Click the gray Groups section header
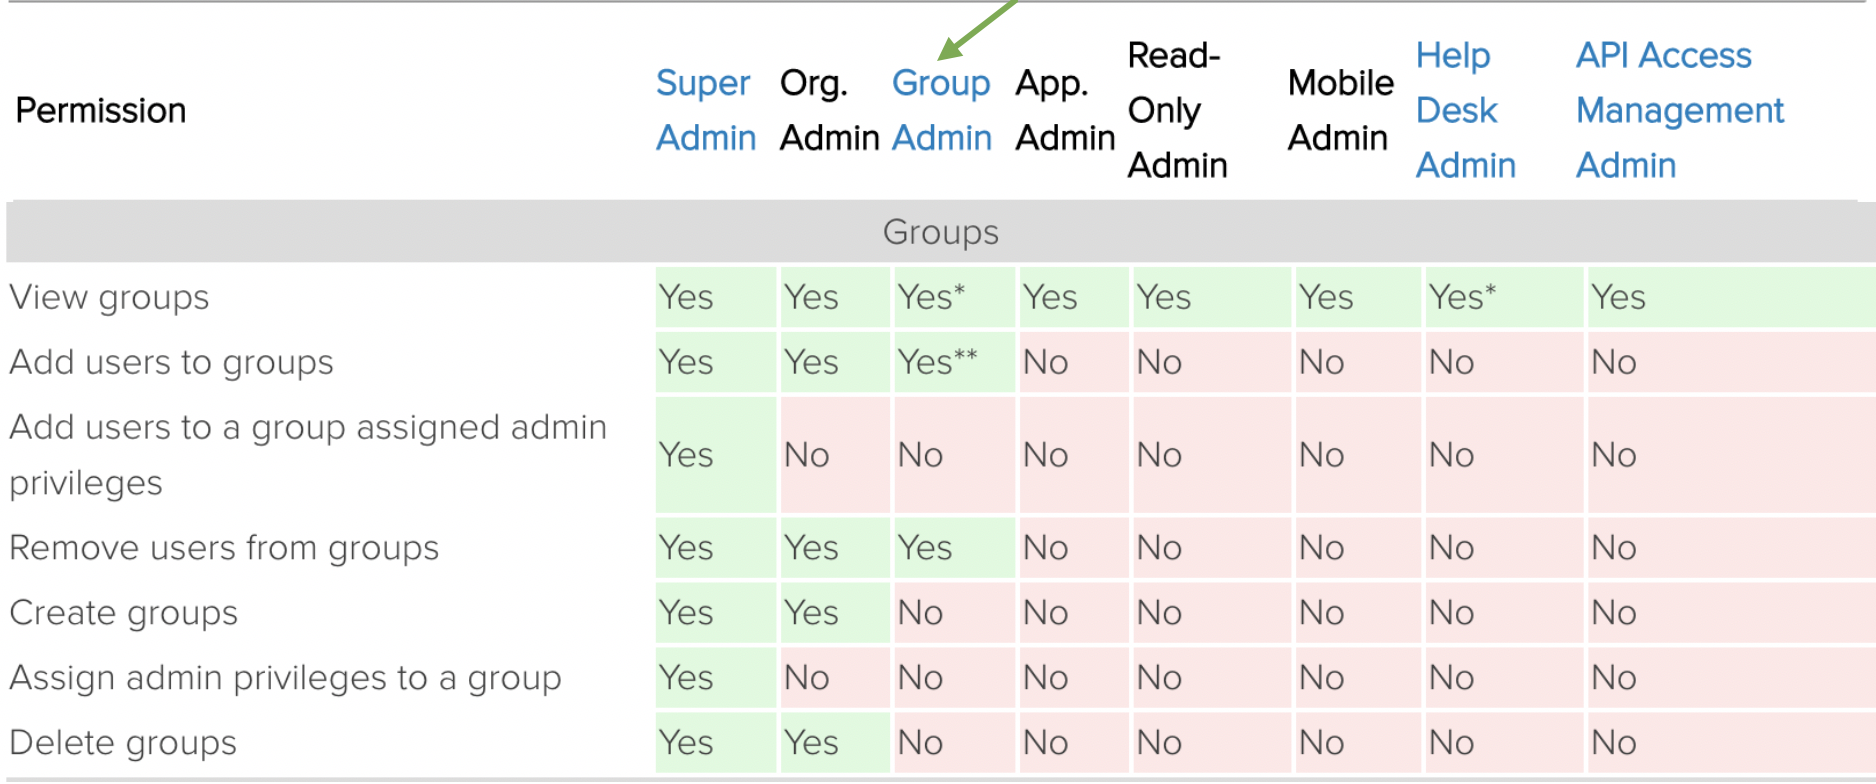The height and width of the screenshot is (784, 1876). click(x=940, y=232)
